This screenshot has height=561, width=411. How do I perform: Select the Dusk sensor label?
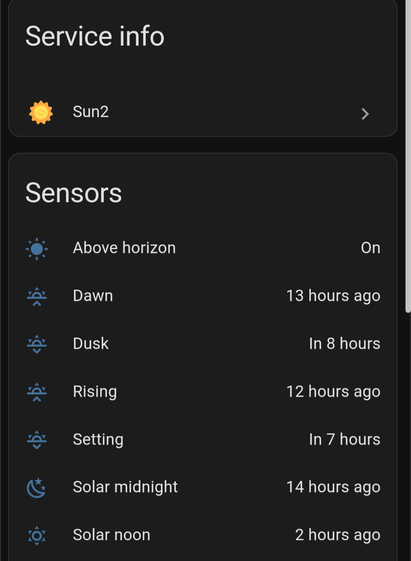[91, 344]
